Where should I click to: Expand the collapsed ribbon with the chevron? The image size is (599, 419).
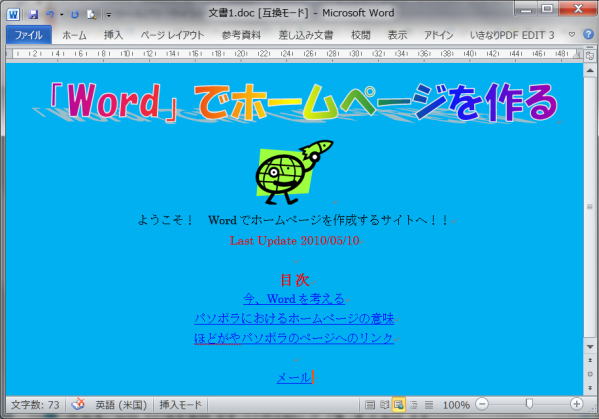(x=571, y=35)
